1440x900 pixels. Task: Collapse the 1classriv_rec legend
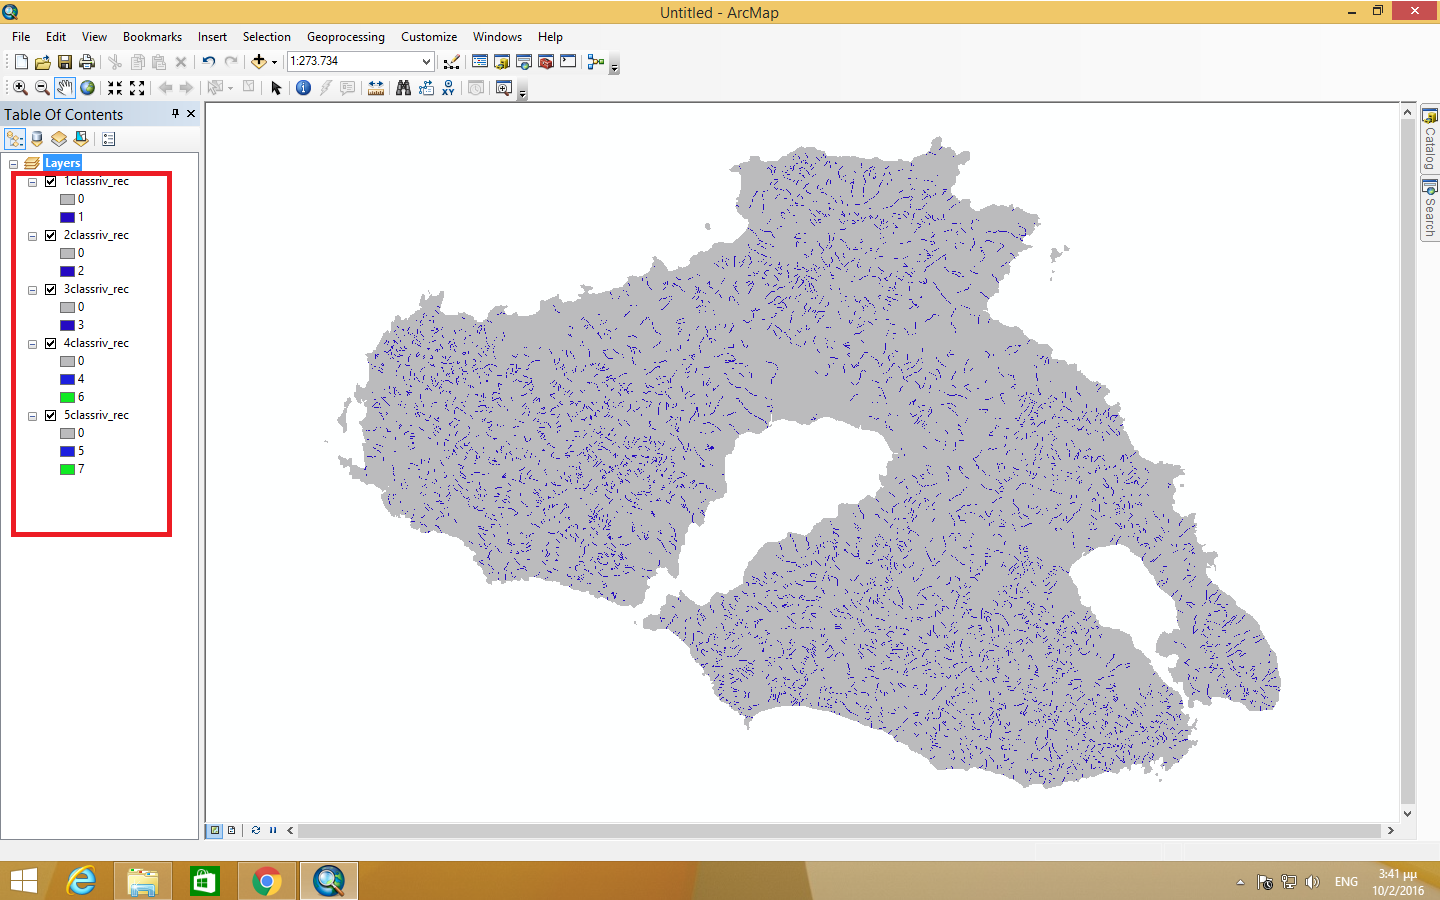pos(32,182)
